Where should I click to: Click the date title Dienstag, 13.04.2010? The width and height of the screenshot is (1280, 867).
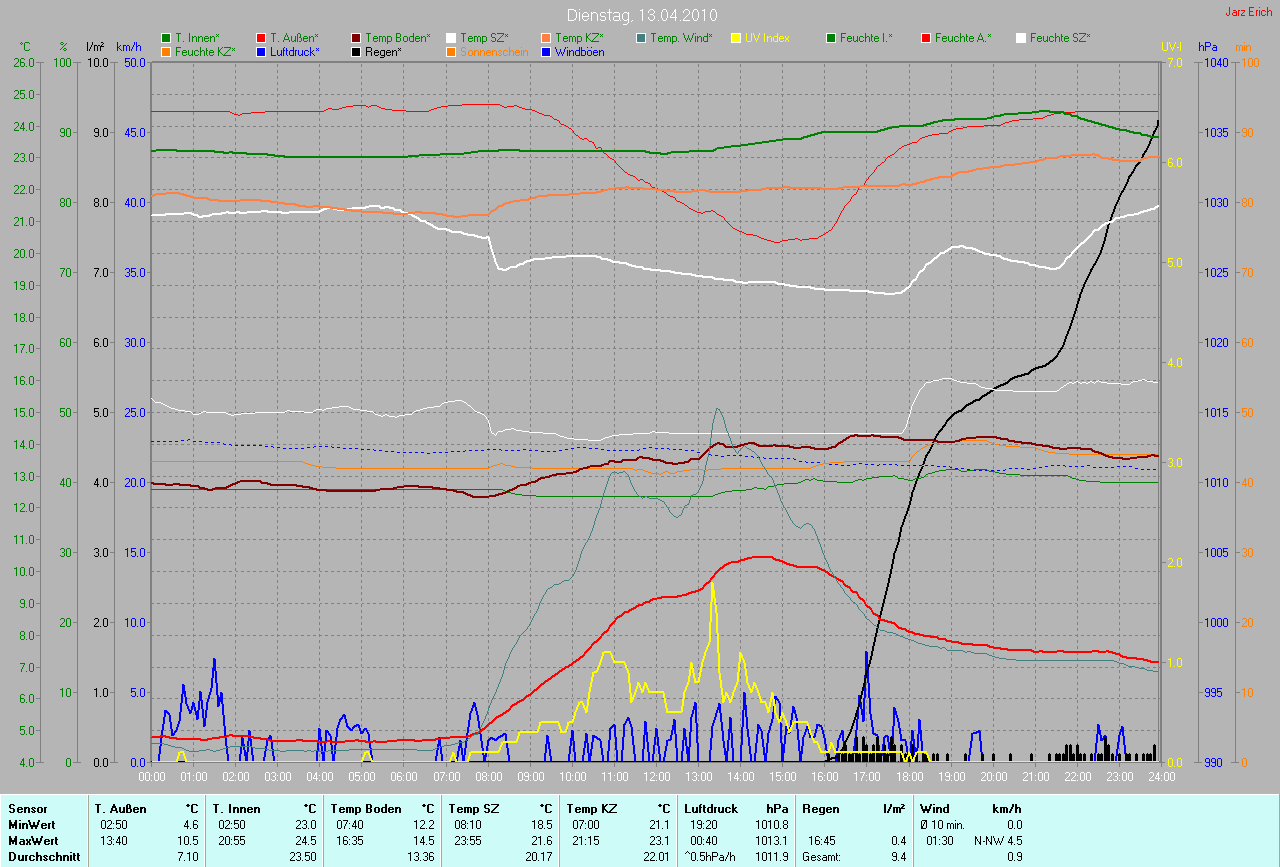point(639,15)
